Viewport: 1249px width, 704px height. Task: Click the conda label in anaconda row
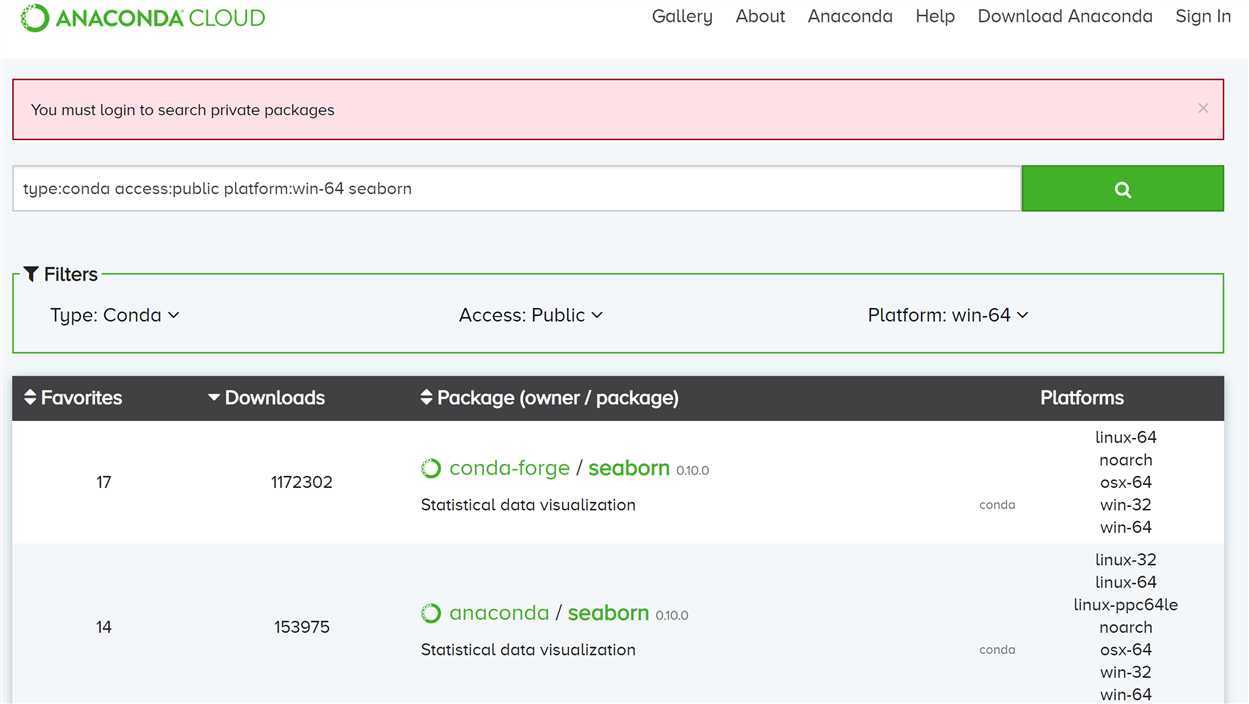point(997,650)
